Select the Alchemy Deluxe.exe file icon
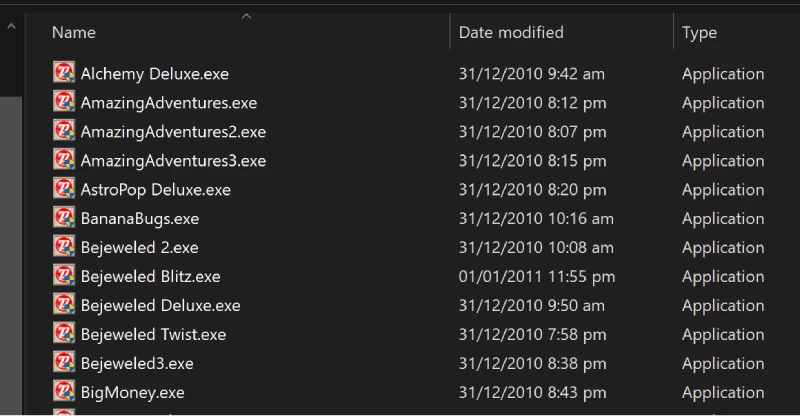 [x=64, y=72]
